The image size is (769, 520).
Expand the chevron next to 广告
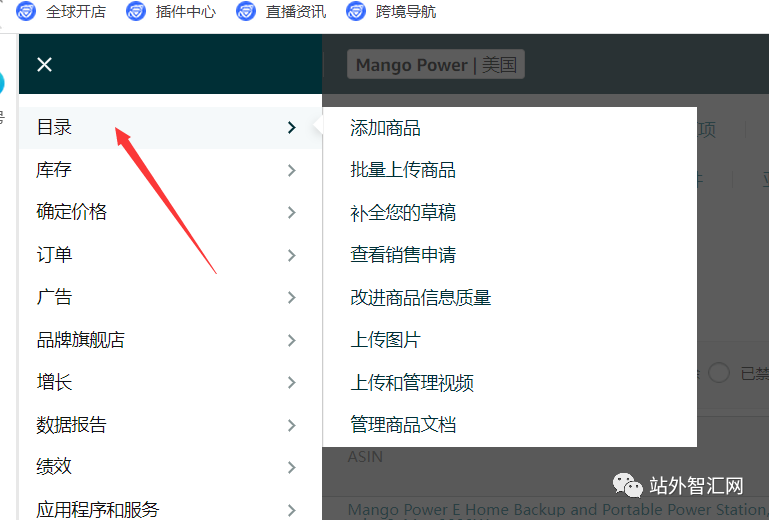[x=292, y=297]
